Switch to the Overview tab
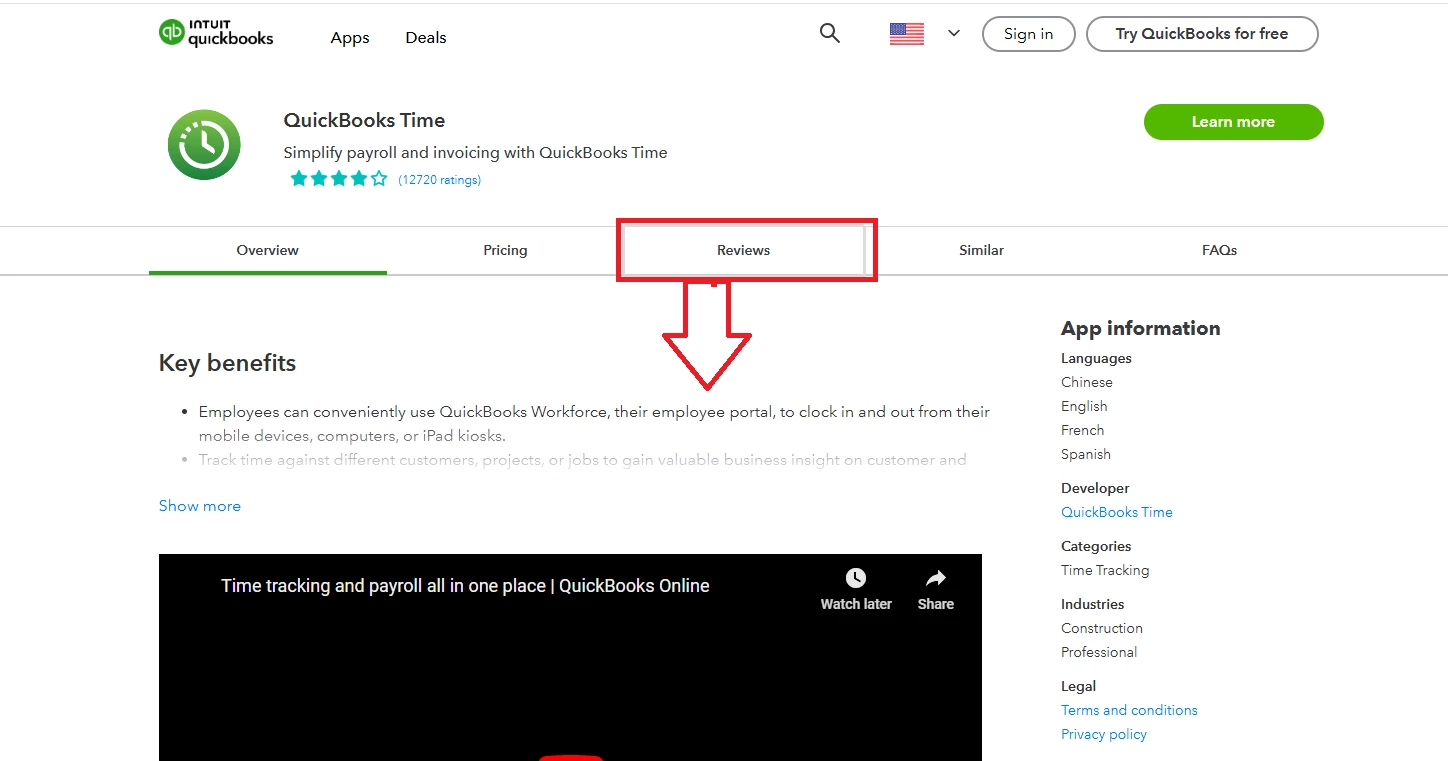 (x=268, y=250)
